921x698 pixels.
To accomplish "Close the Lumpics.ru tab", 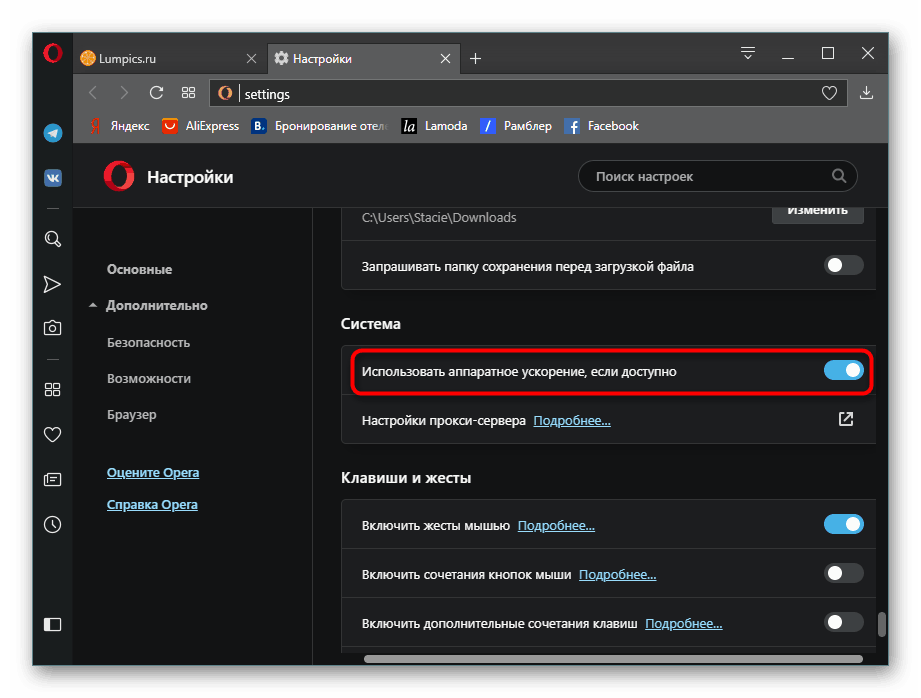I will (x=251, y=59).
